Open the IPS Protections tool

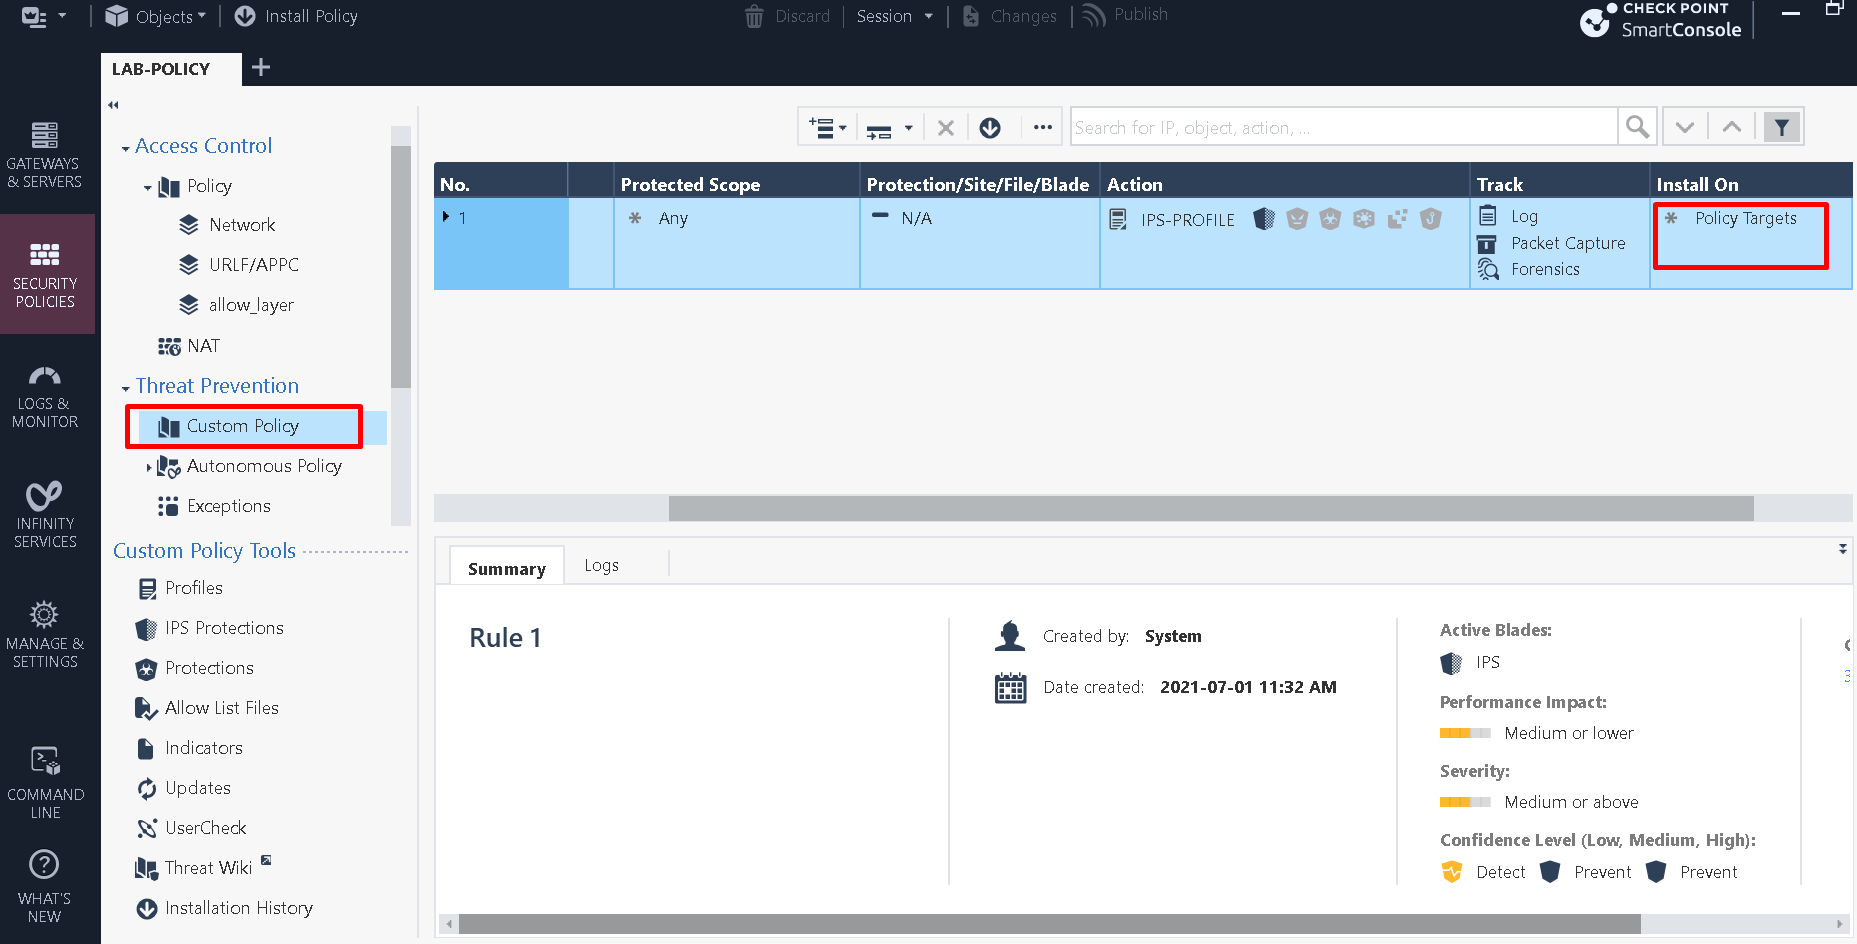click(222, 628)
